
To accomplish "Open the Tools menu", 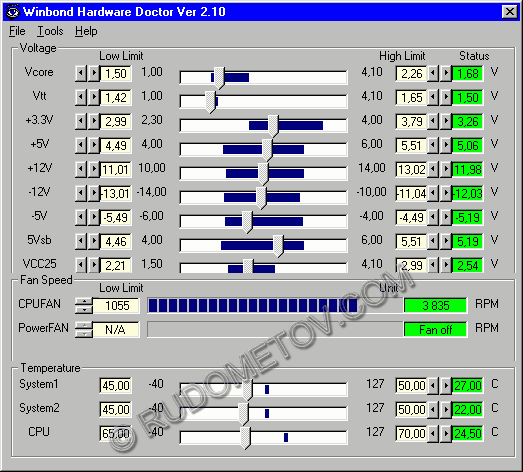I will pyautogui.click(x=50, y=31).
